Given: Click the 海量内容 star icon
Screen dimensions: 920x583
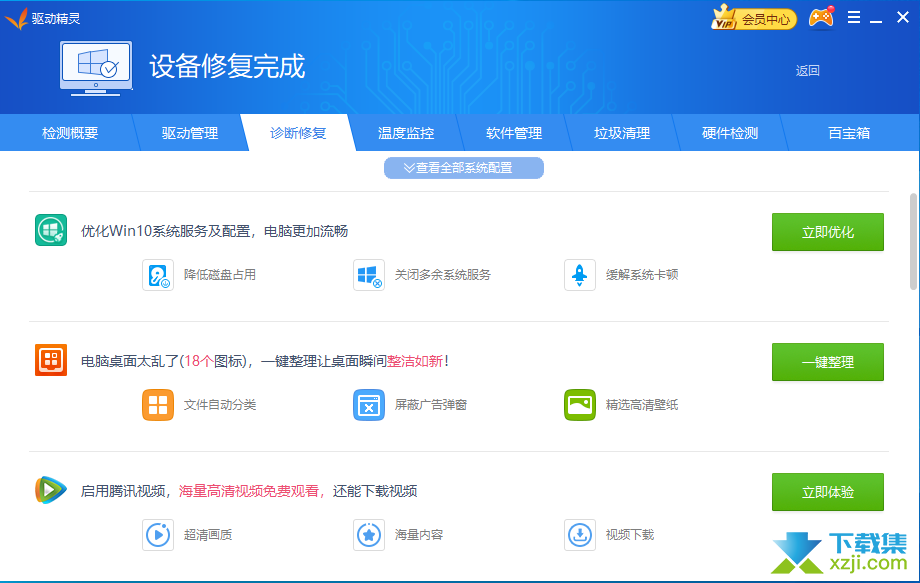Looking at the screenshot, I should 368,535.
